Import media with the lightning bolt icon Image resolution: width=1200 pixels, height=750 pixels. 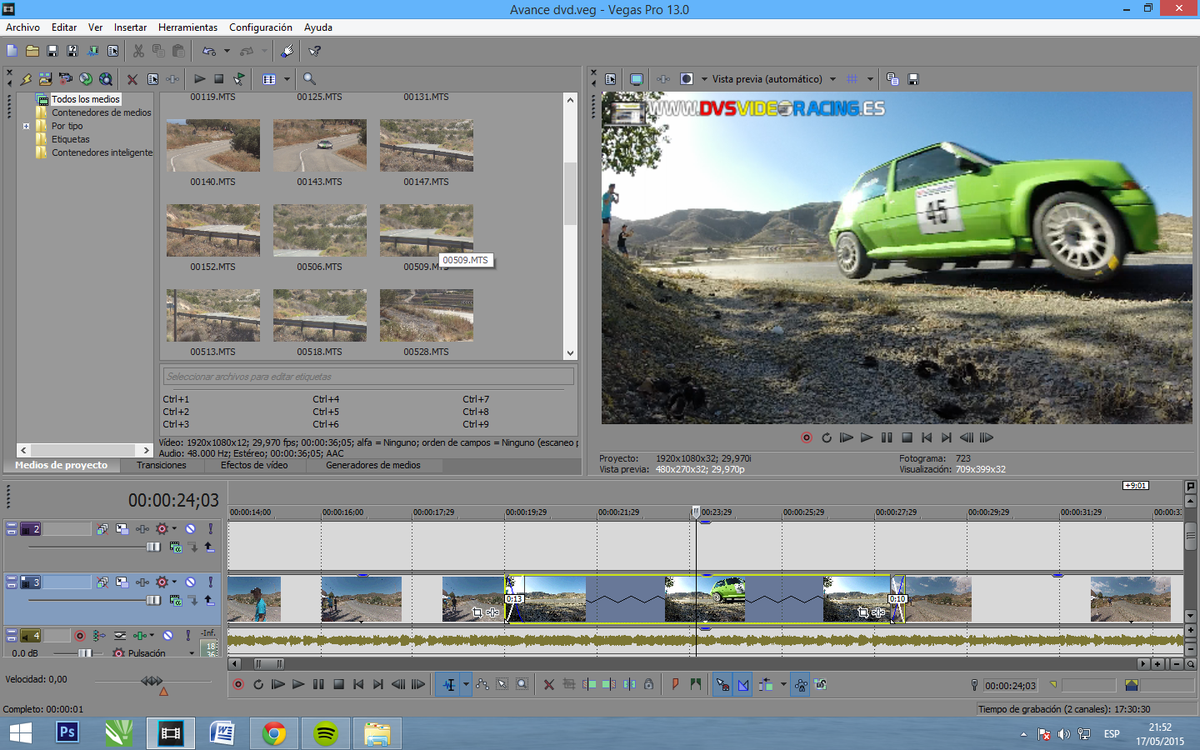(x=27, y=78)
